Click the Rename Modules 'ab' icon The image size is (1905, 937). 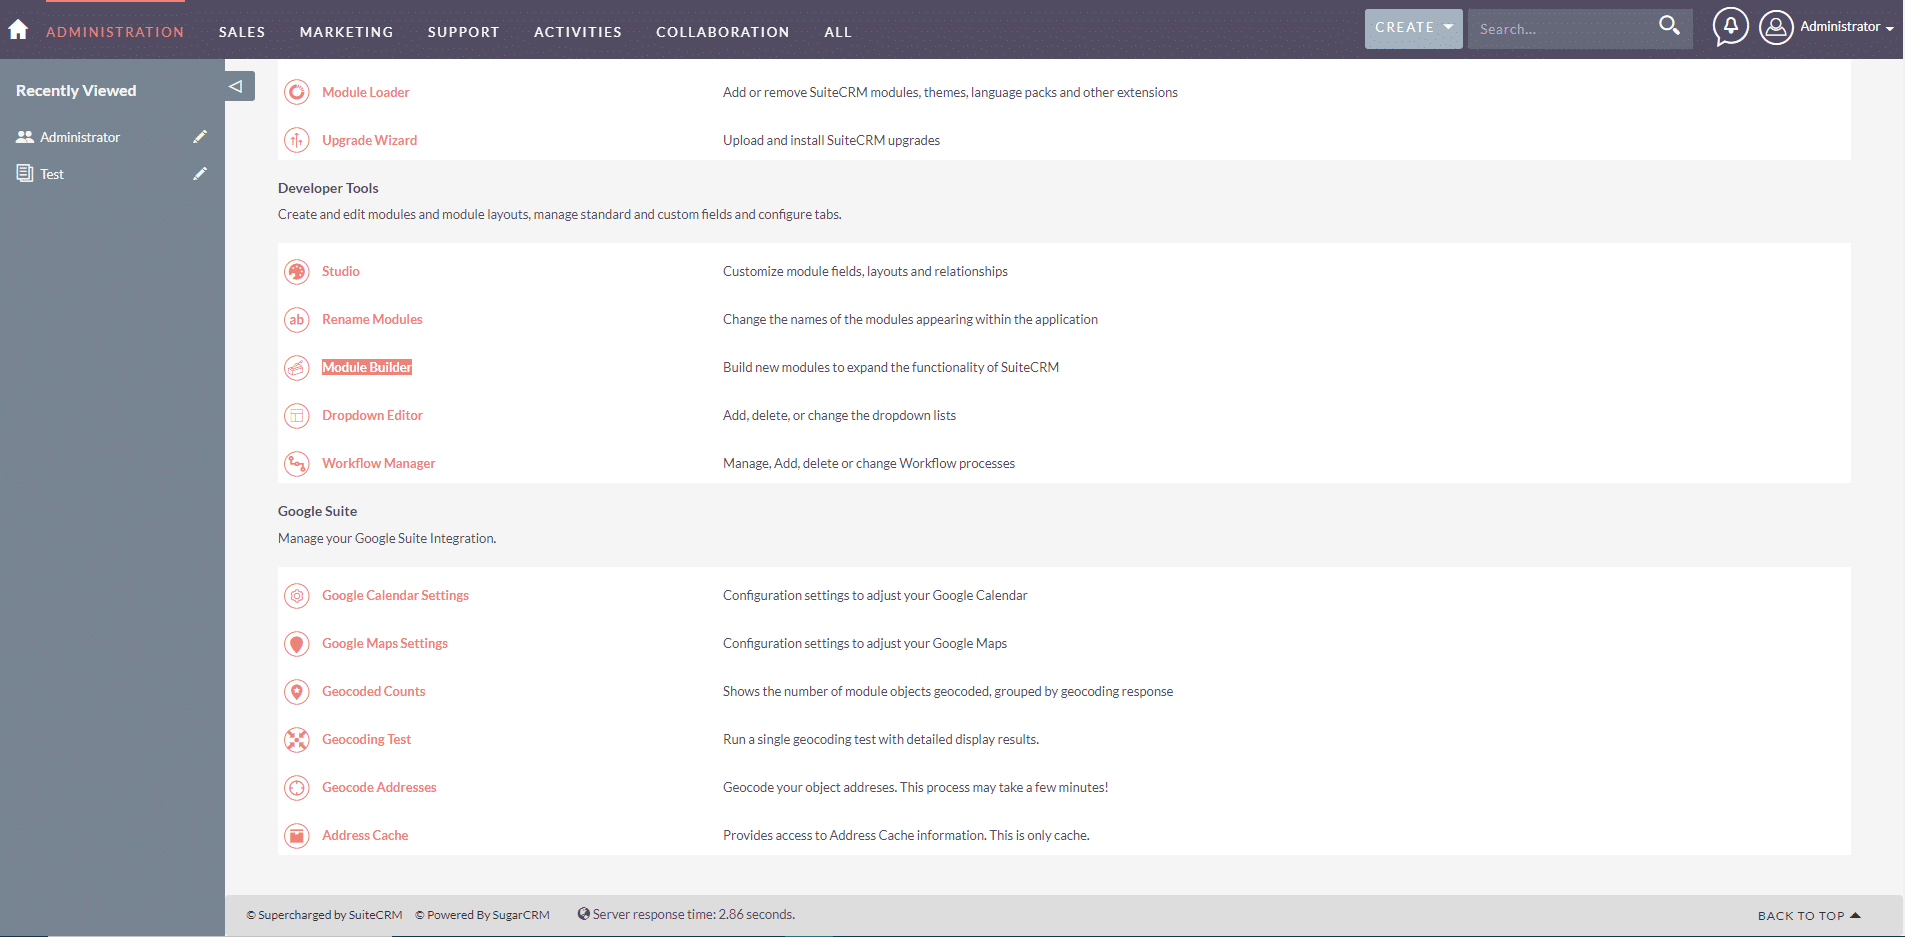click(297, 319)
